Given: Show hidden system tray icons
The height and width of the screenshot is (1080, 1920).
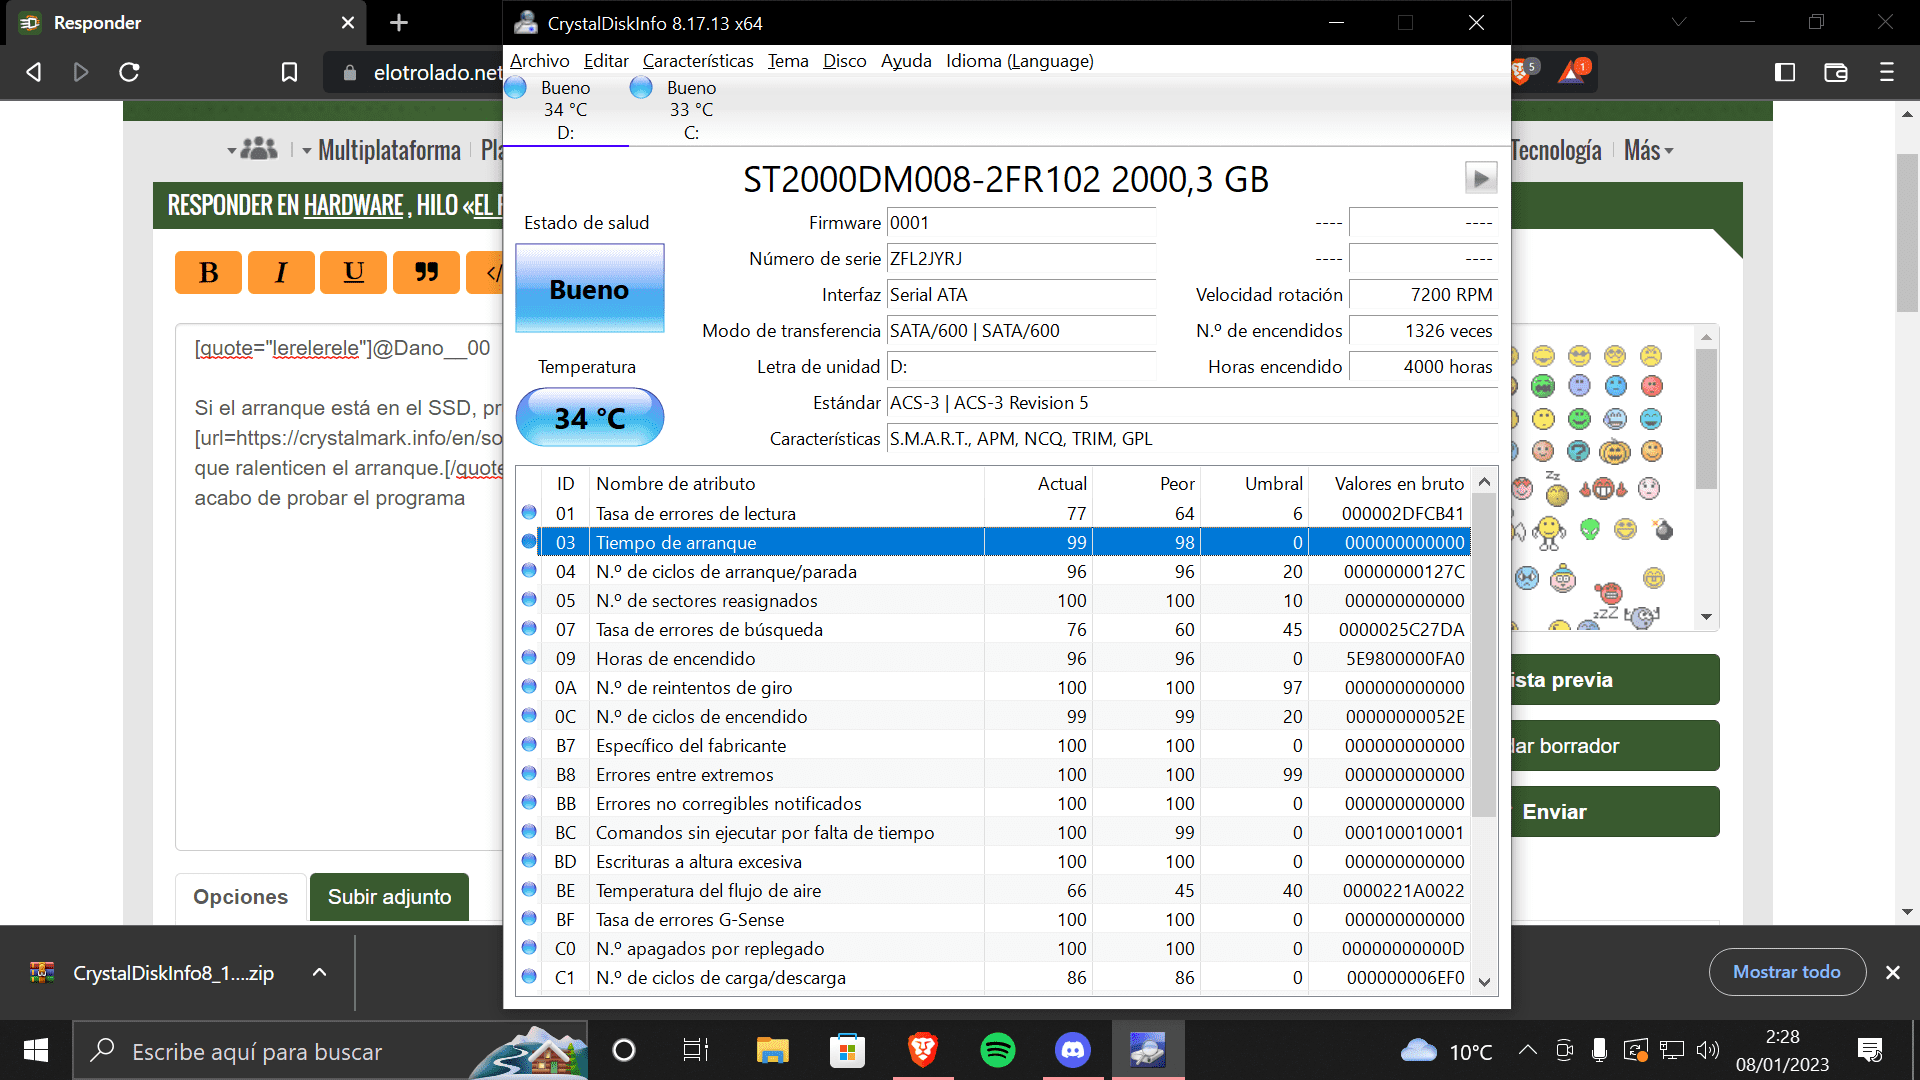Looking at the screenshot, I should pos(1527,1050).
